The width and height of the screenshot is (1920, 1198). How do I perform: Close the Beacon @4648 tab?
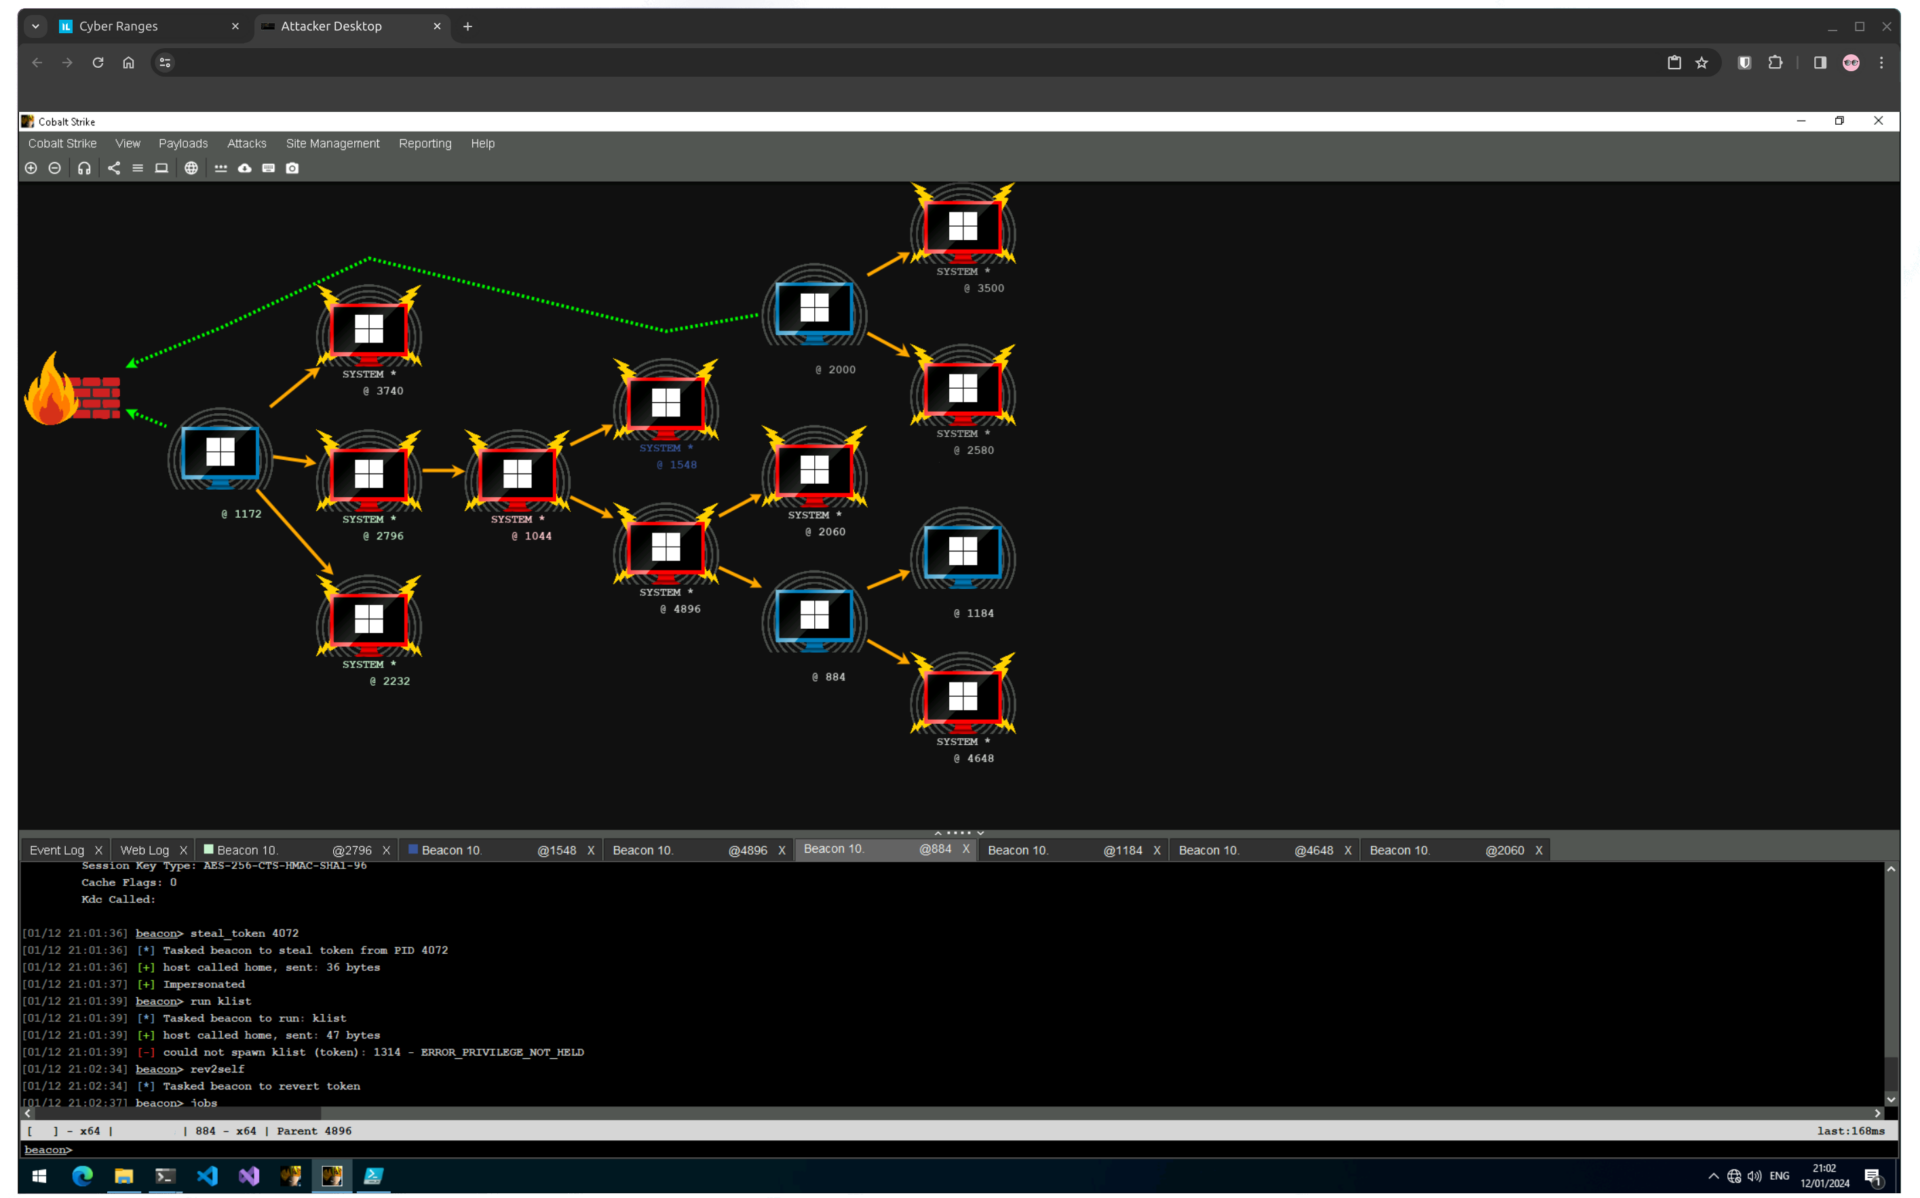click(x=1347, y=849)
